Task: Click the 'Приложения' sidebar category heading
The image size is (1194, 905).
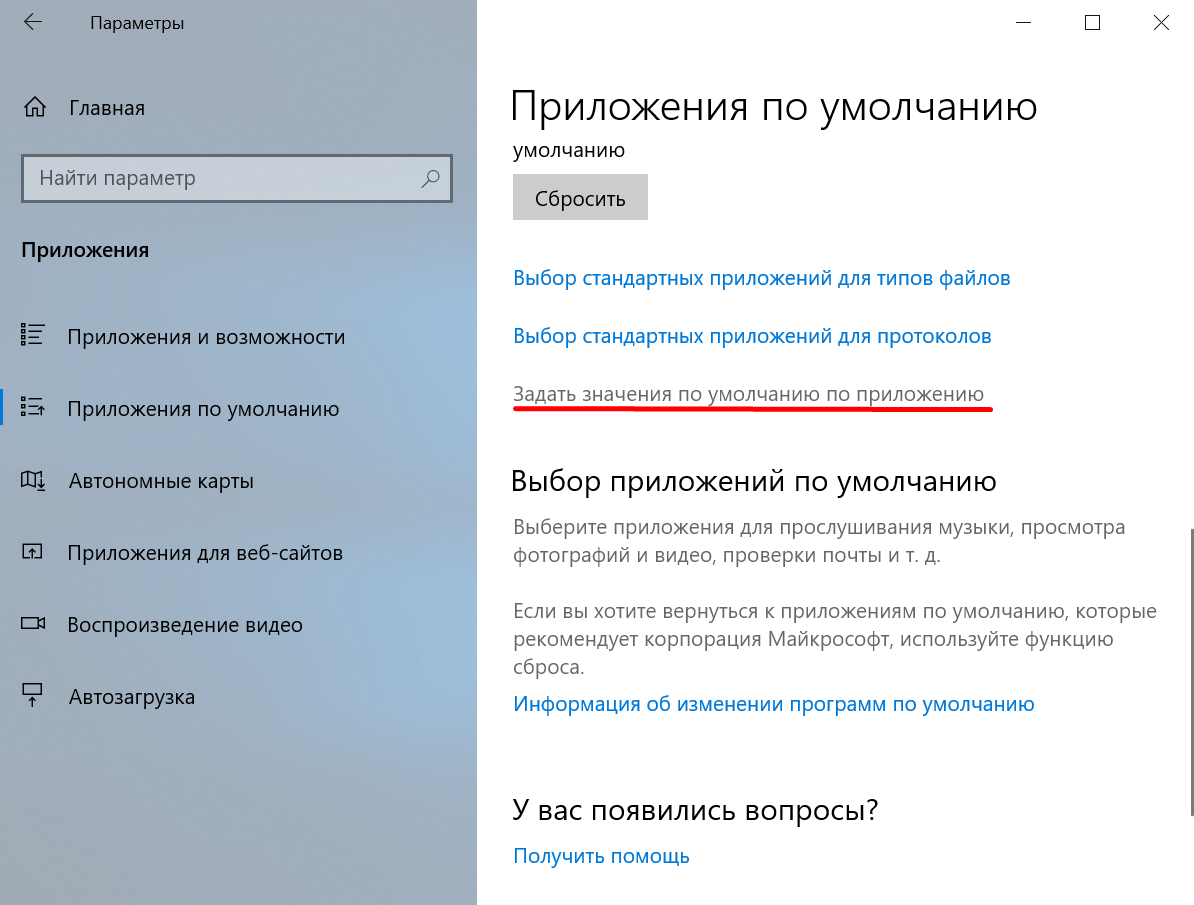Action: [85, 250]
